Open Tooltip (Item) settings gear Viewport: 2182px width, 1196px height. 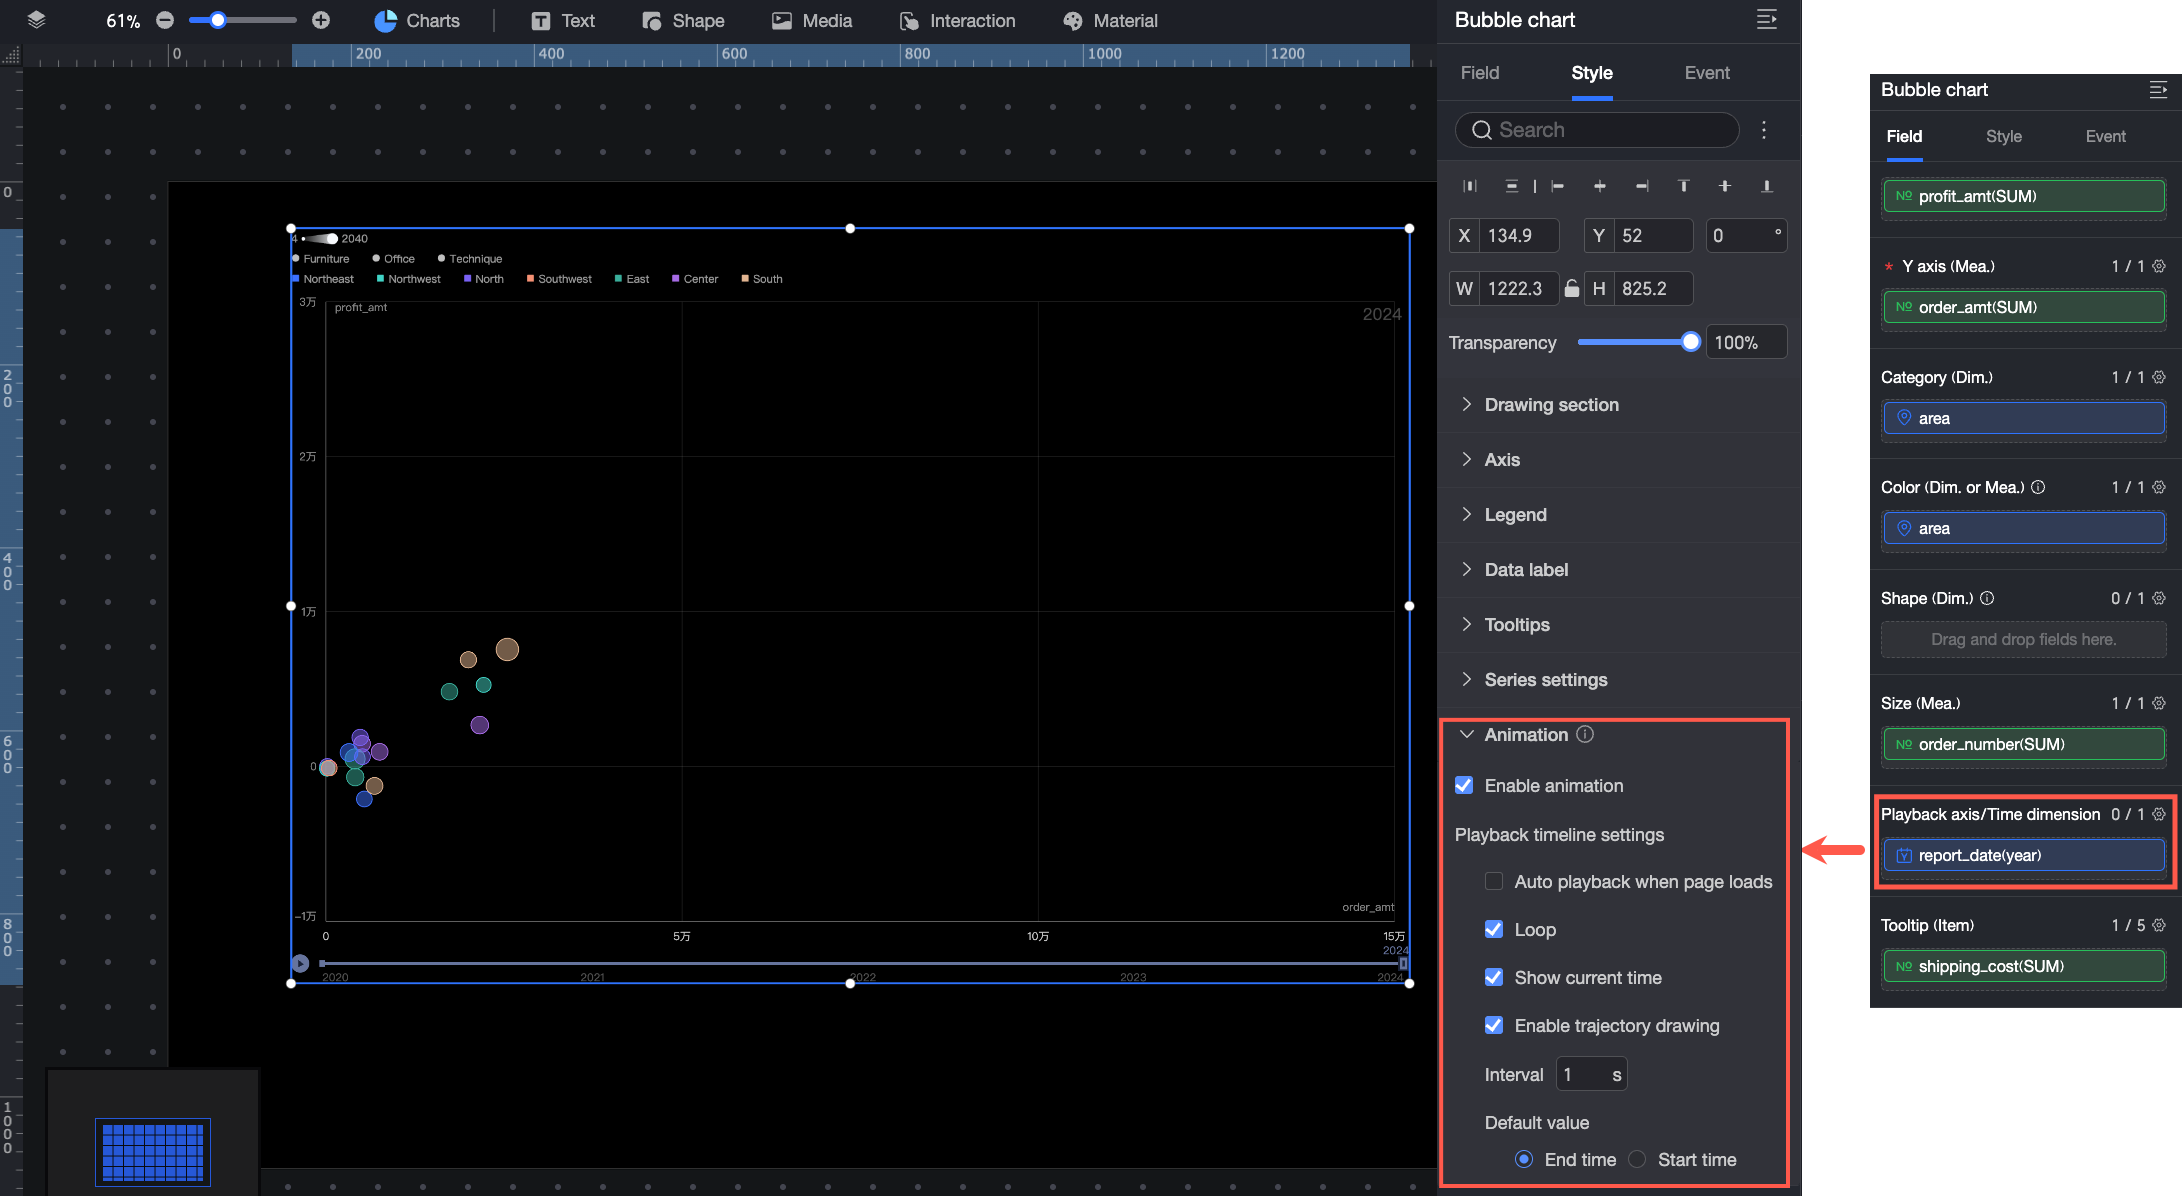2159,925
